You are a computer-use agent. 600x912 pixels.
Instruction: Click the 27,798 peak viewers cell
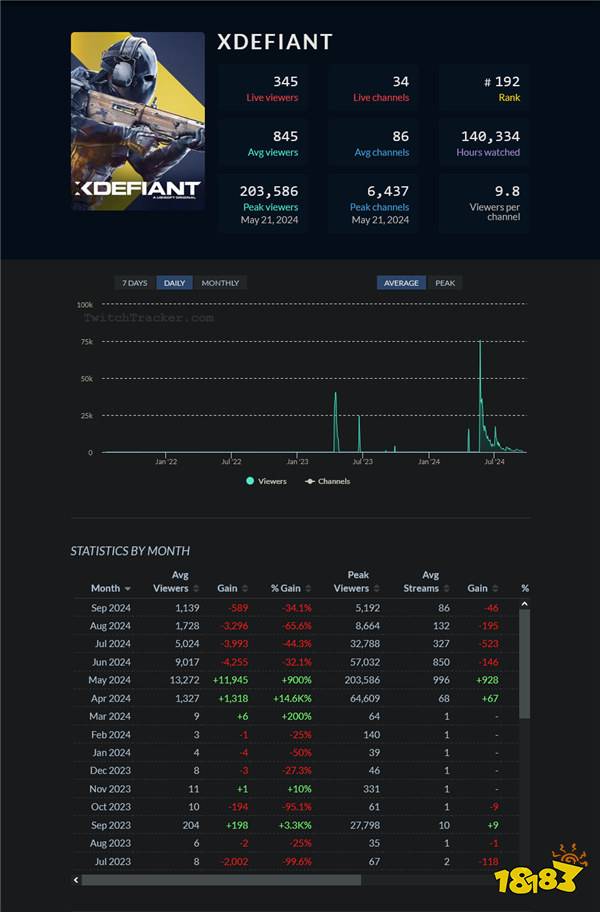click(365, 825)
